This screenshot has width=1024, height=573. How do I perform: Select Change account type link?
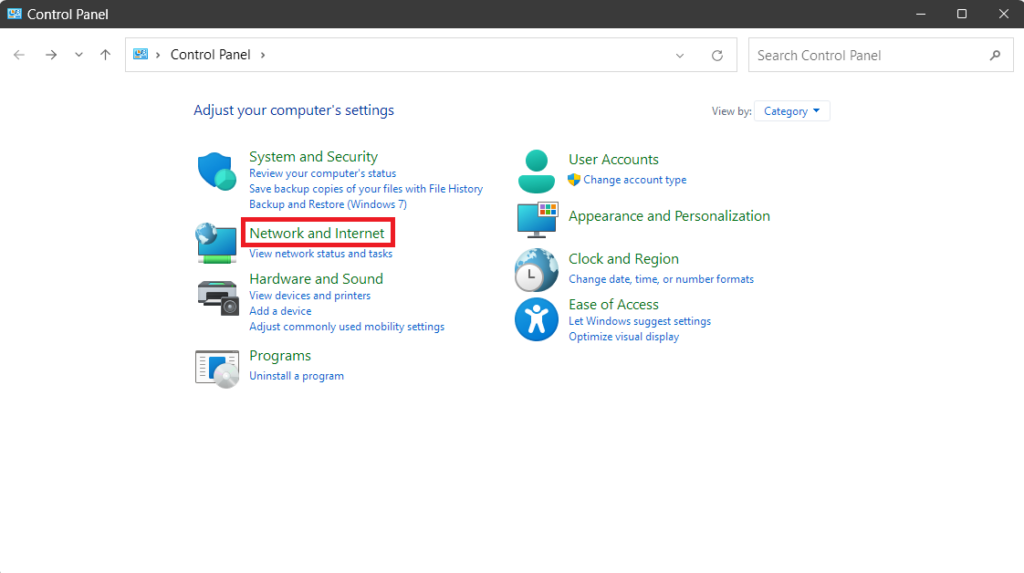coord(634,180)
